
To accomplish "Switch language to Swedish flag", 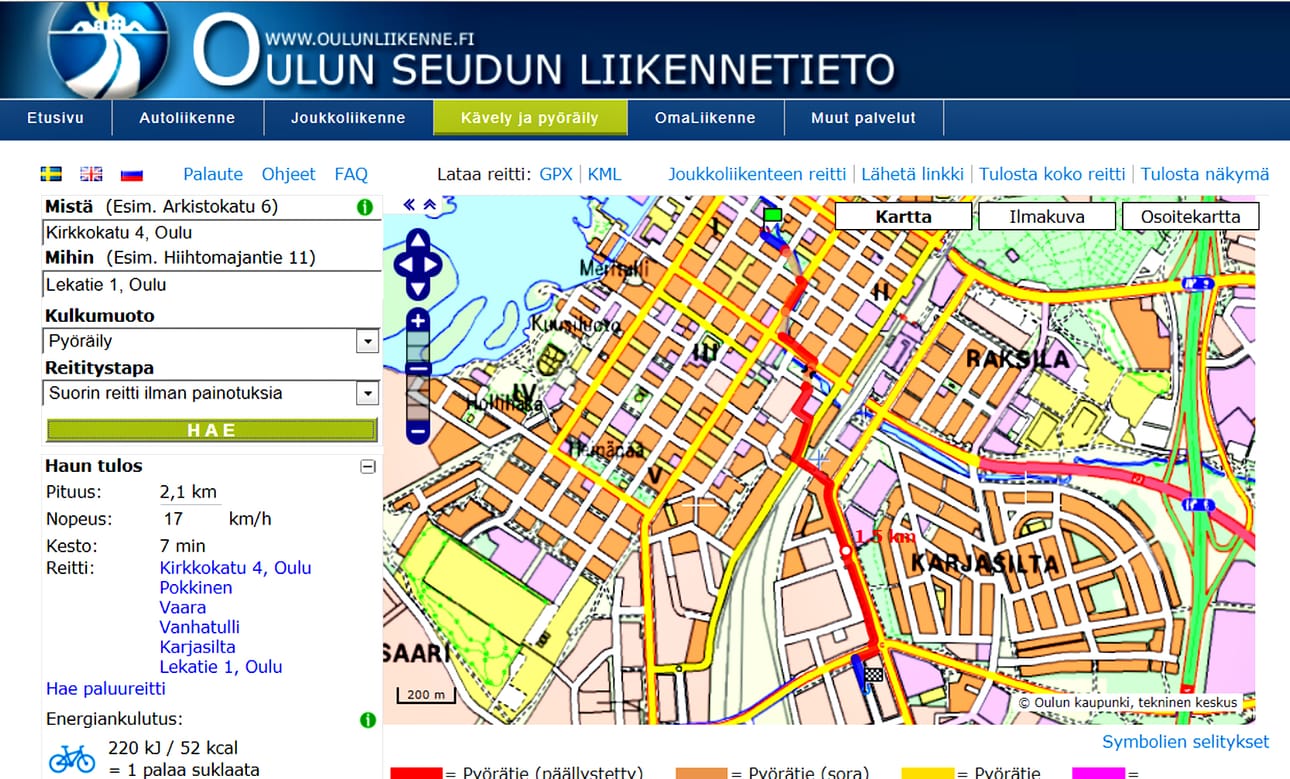I will click(51, 174).
